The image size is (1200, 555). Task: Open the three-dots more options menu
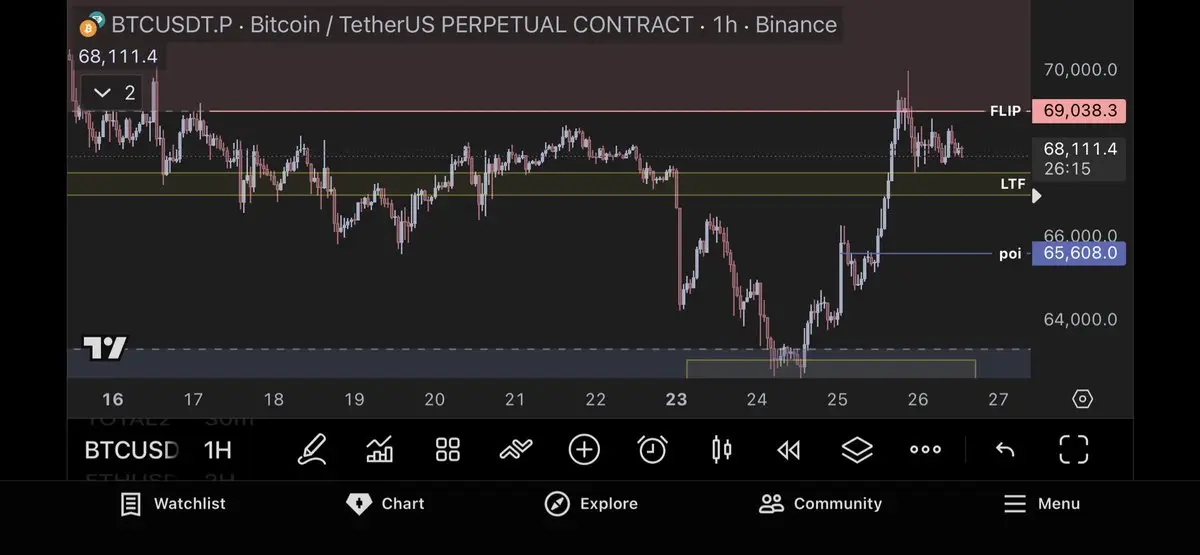[925, 450]
